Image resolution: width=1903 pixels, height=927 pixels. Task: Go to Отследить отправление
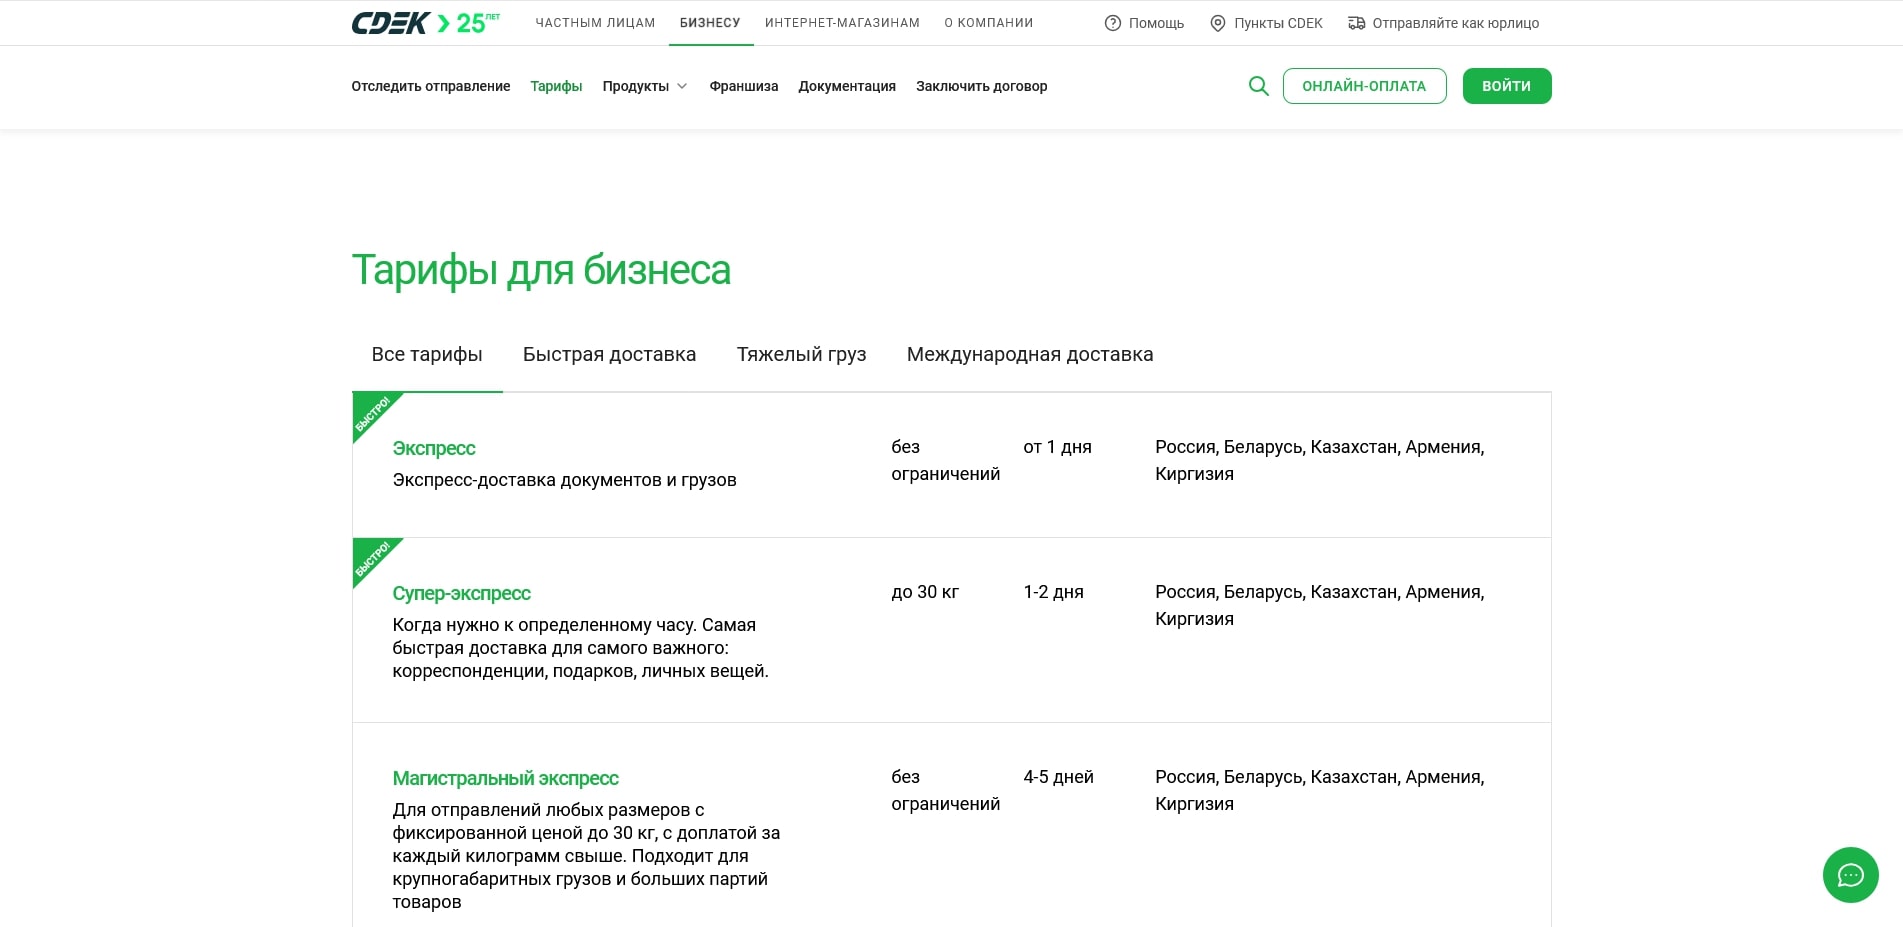pyautogui.click(x=430, y=86)
